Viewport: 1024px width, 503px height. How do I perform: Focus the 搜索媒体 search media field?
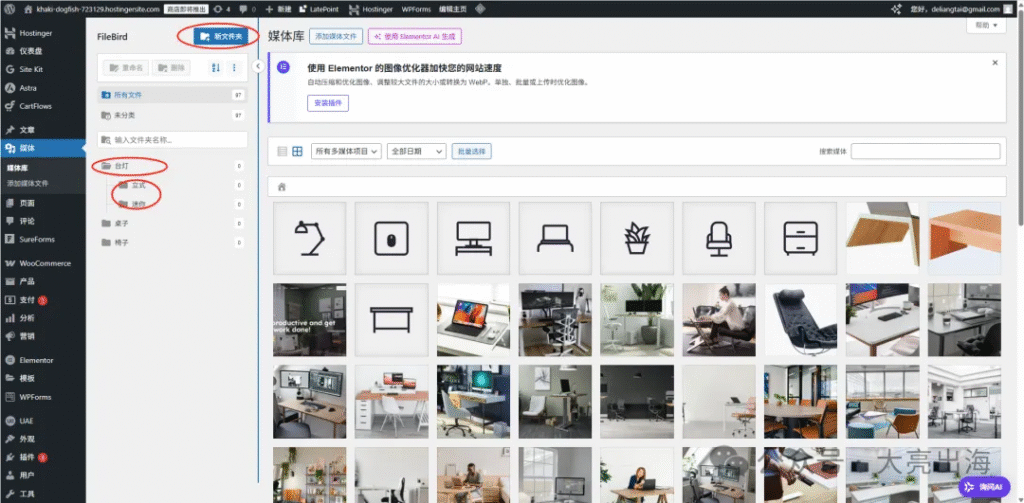coord(925,151)
